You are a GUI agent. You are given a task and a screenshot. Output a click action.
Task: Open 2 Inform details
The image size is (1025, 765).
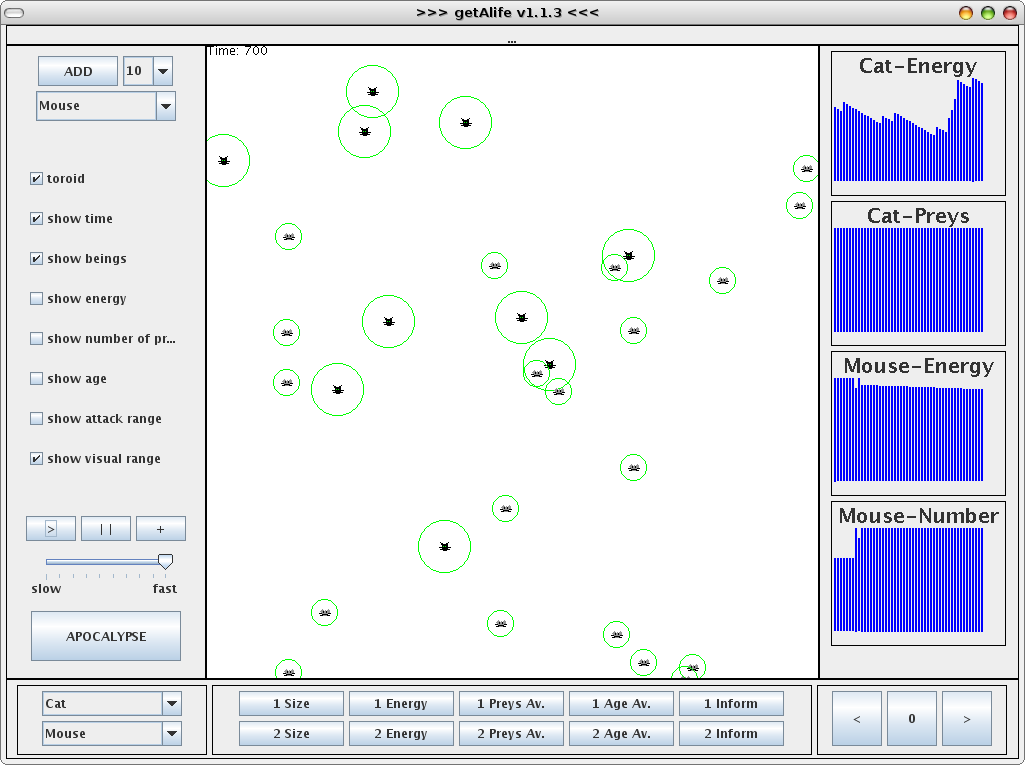tap(731, 734)
